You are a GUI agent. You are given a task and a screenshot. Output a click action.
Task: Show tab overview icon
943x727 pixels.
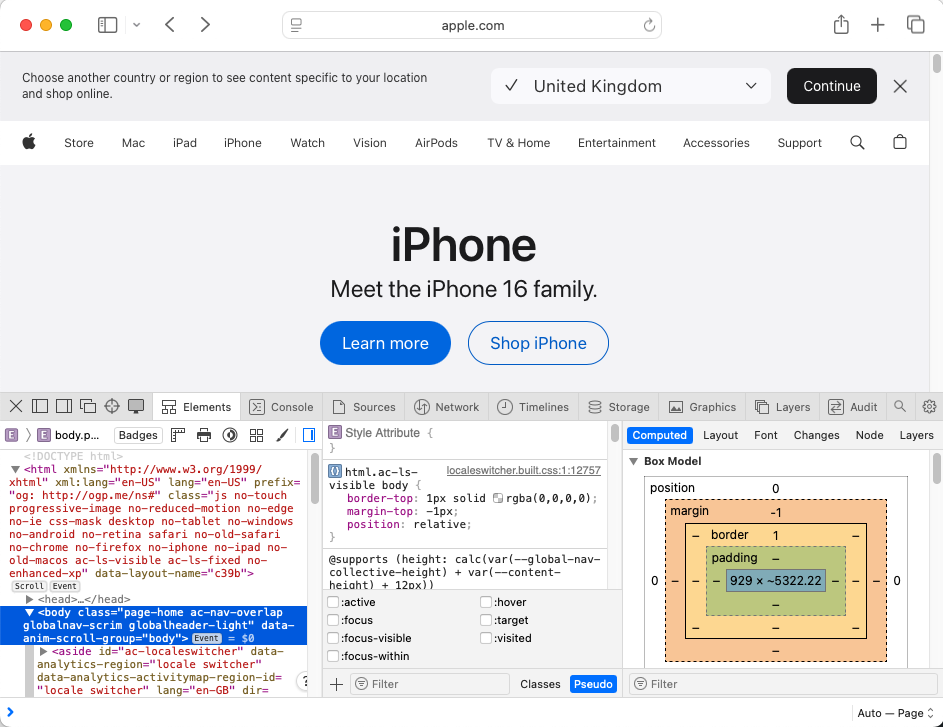click(x=915, y=25)
